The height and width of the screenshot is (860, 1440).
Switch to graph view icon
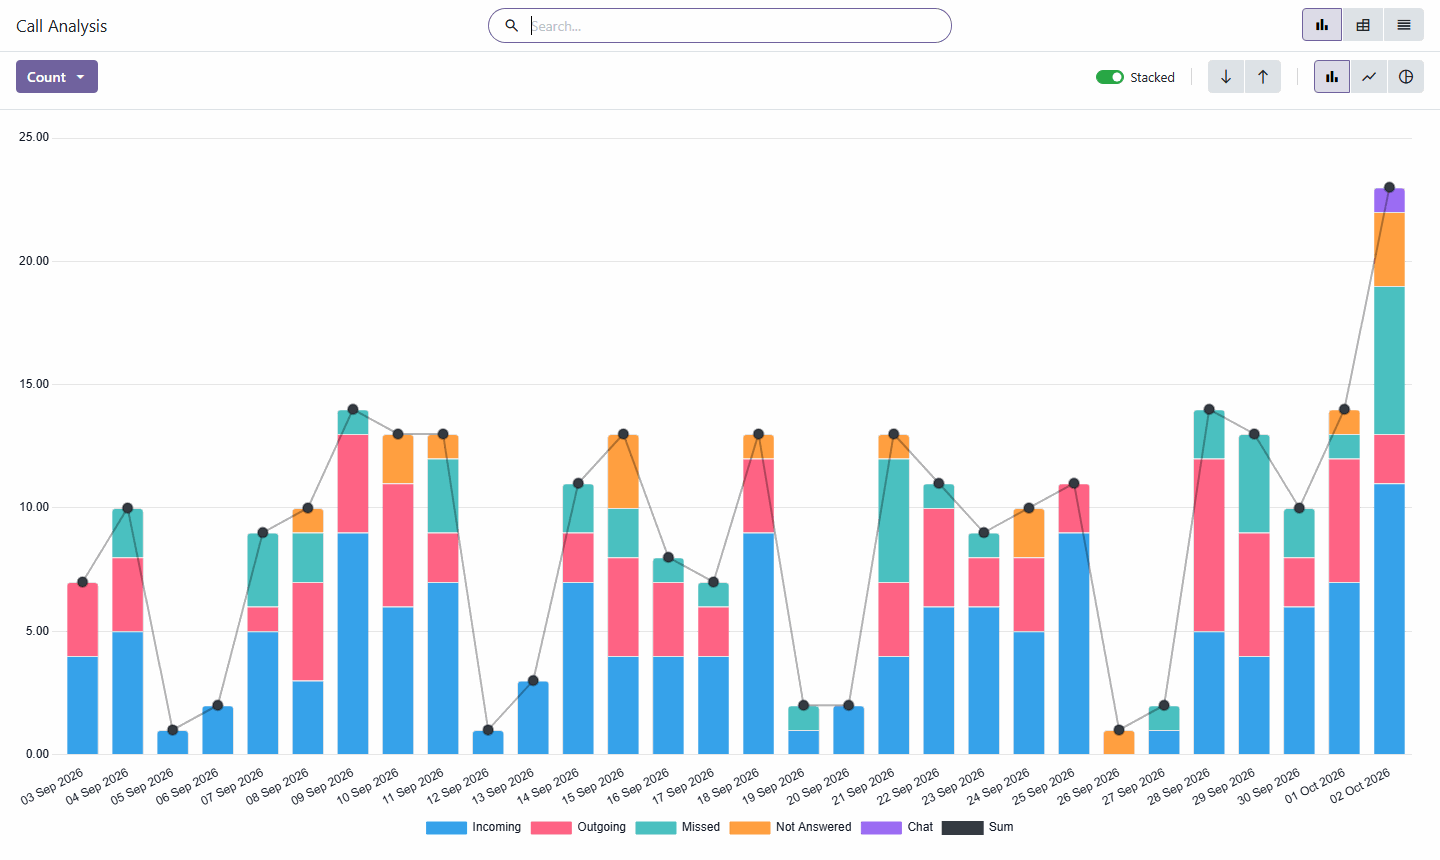1322,25
